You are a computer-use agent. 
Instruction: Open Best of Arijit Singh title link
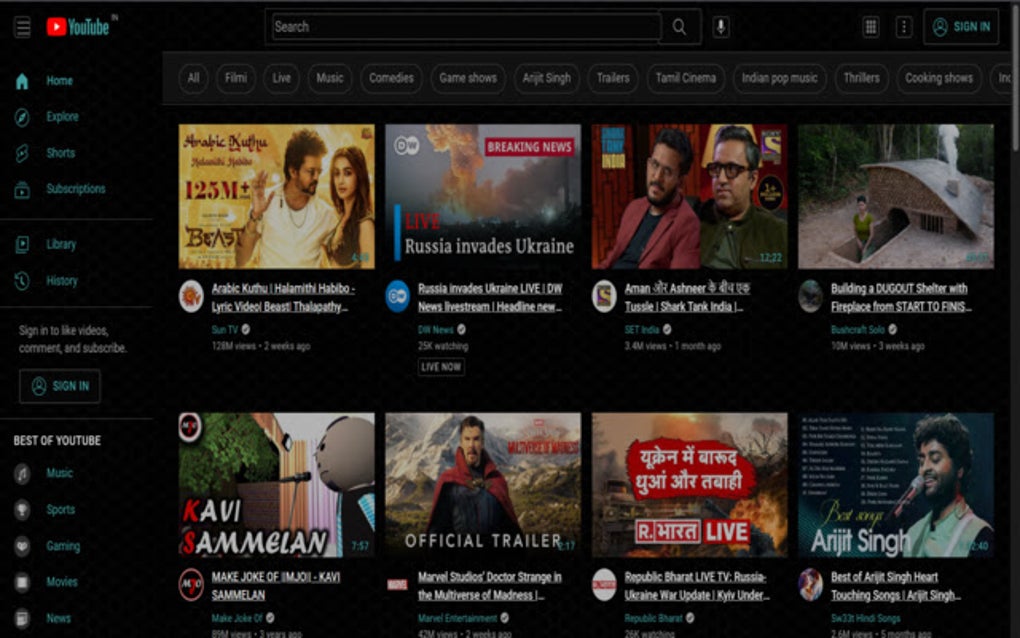pyautogui.click(x=896, y=585)
